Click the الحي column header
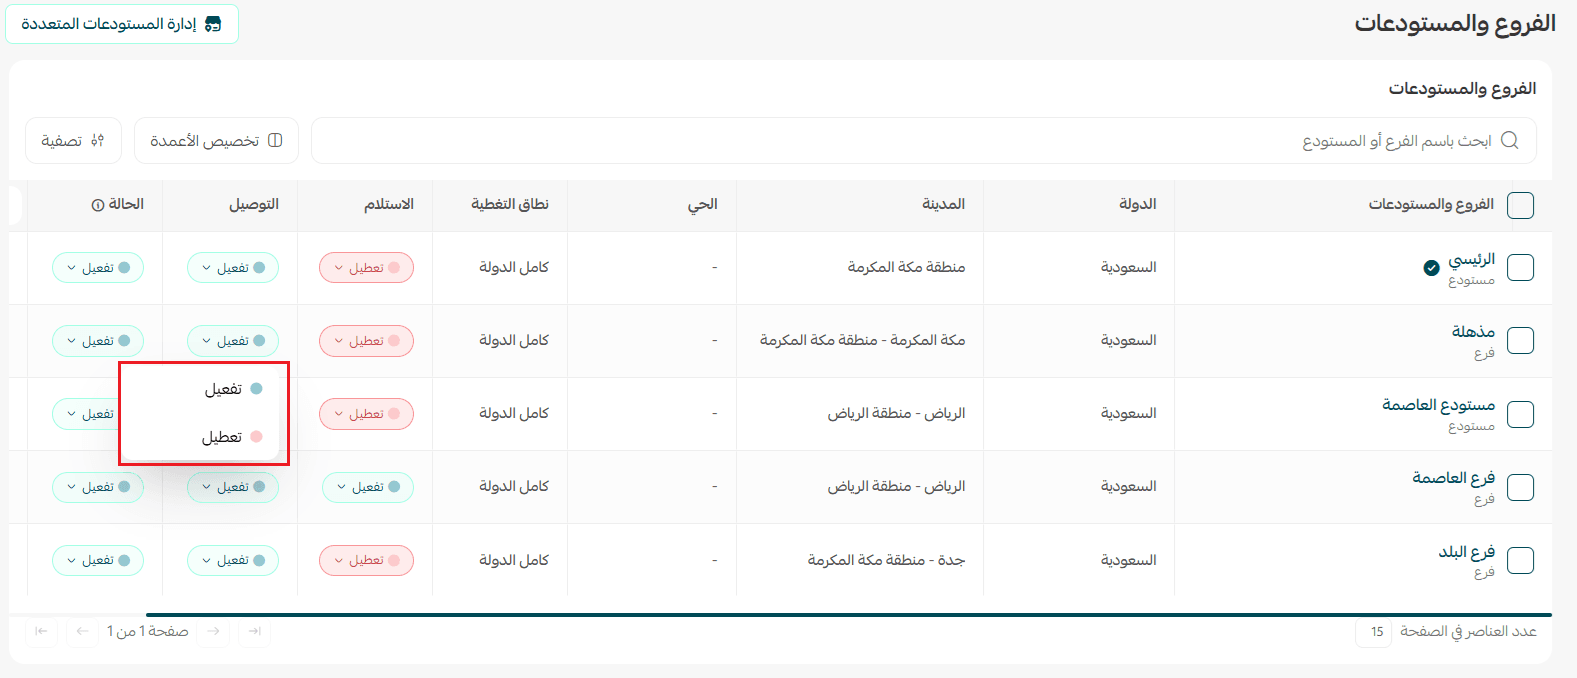The image size is (1577, 678). [703, 204]
